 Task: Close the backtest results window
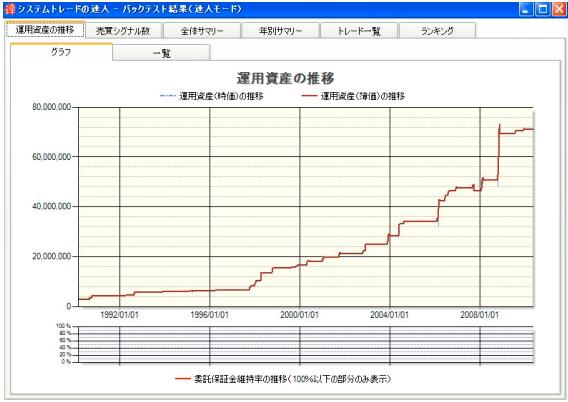coord(559,9)
